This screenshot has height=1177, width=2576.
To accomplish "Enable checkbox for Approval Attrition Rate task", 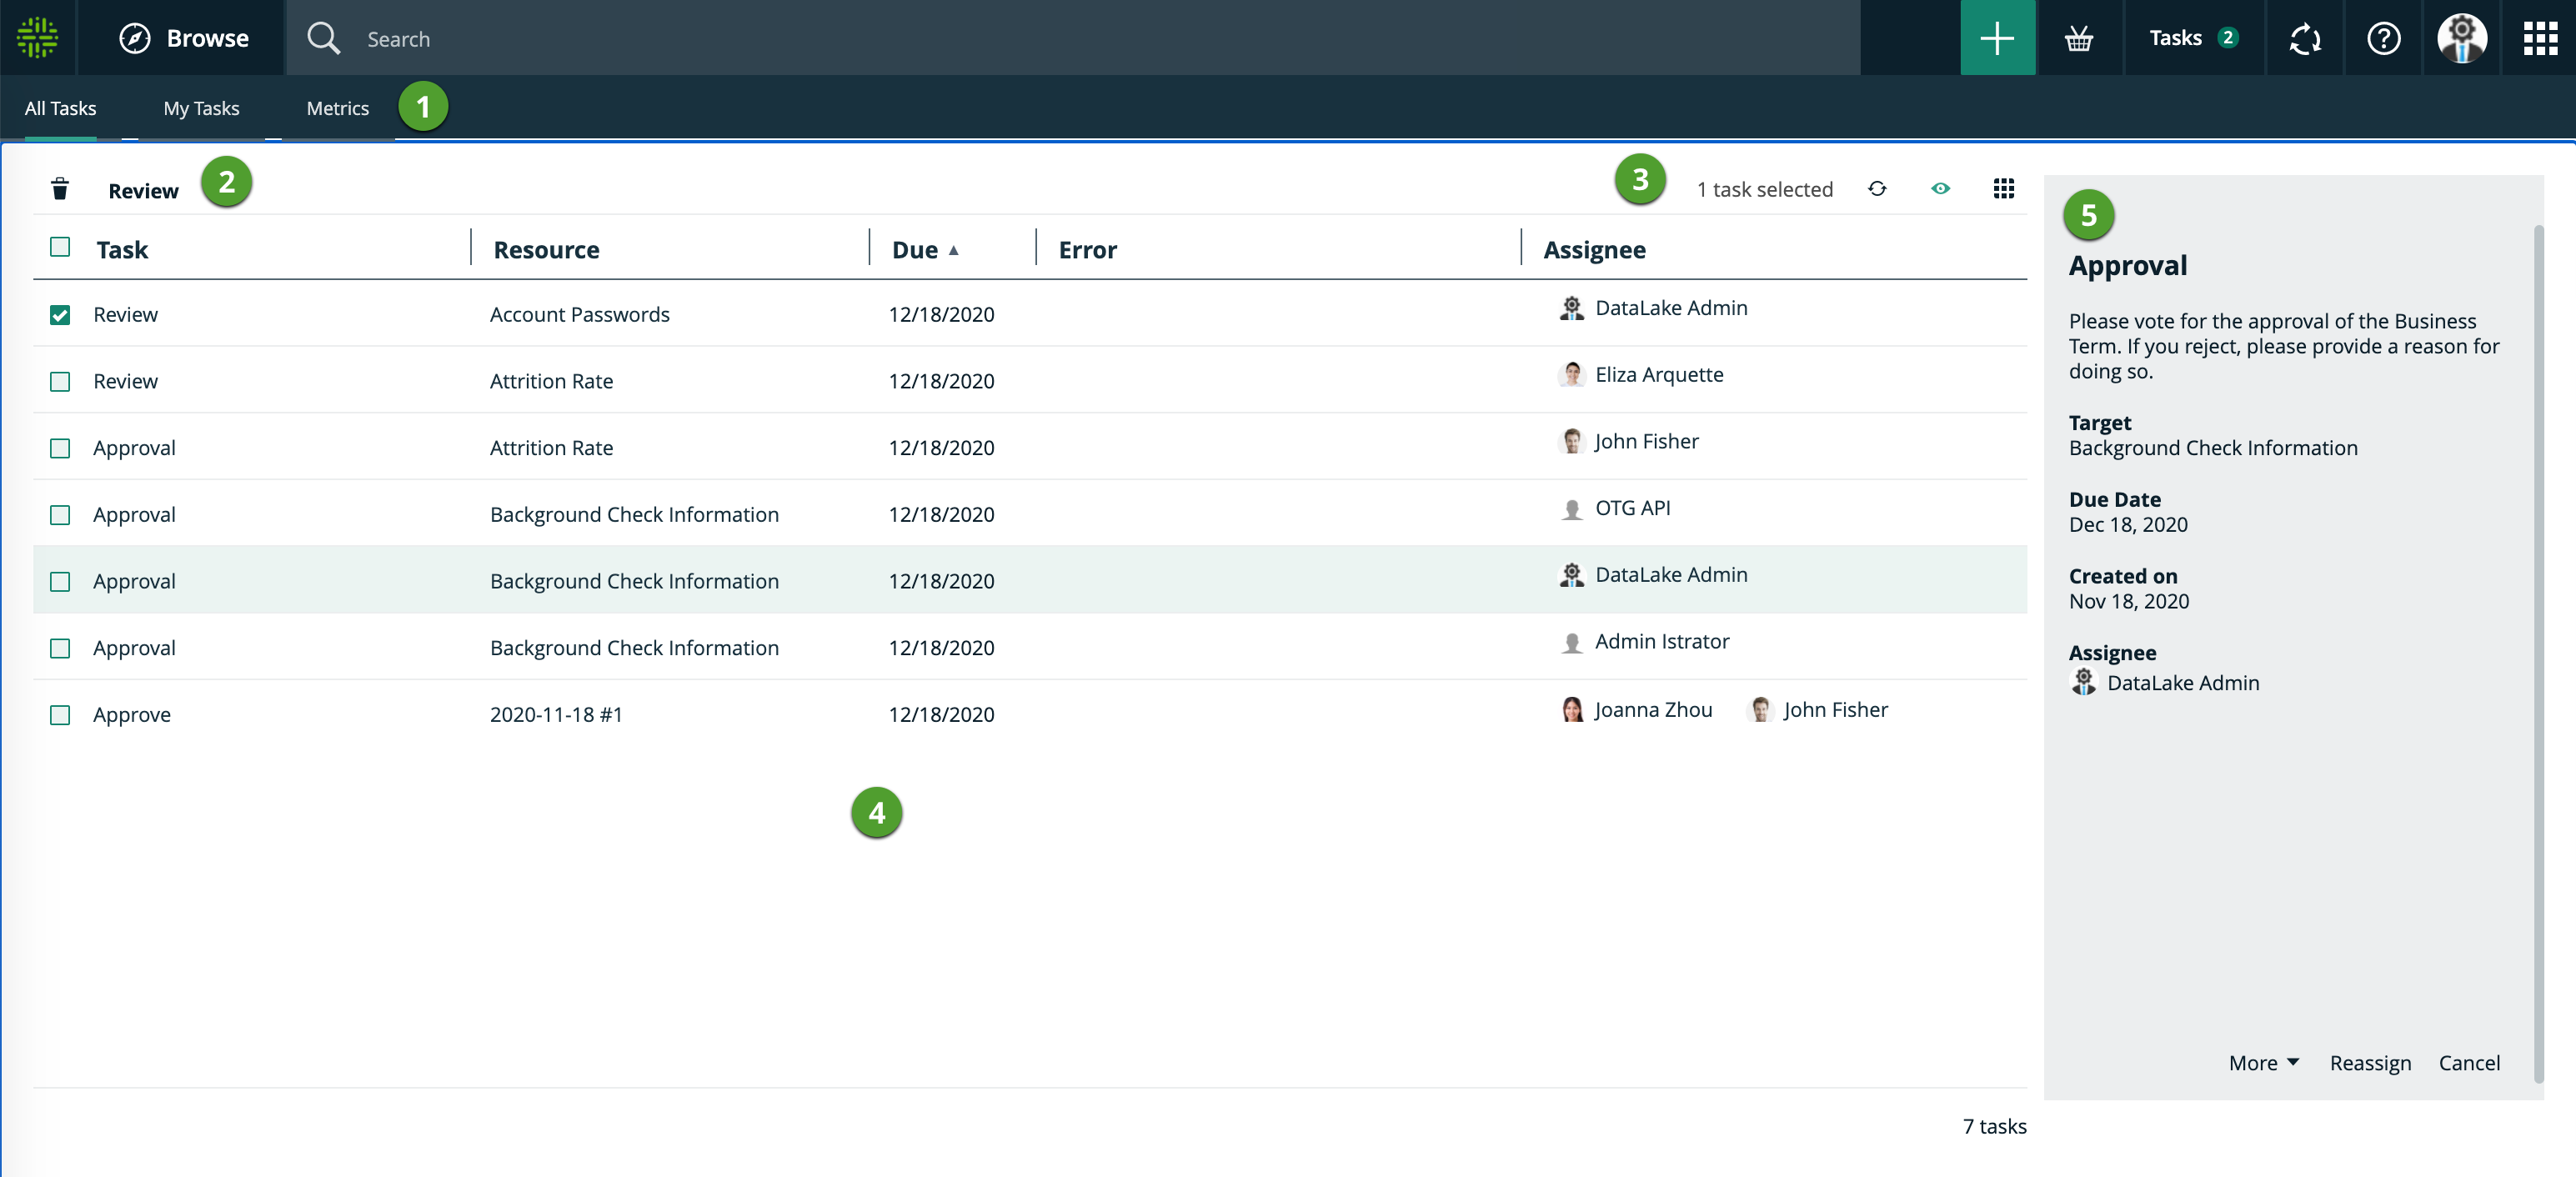I will pyautogui.click(x=58, y=447).
